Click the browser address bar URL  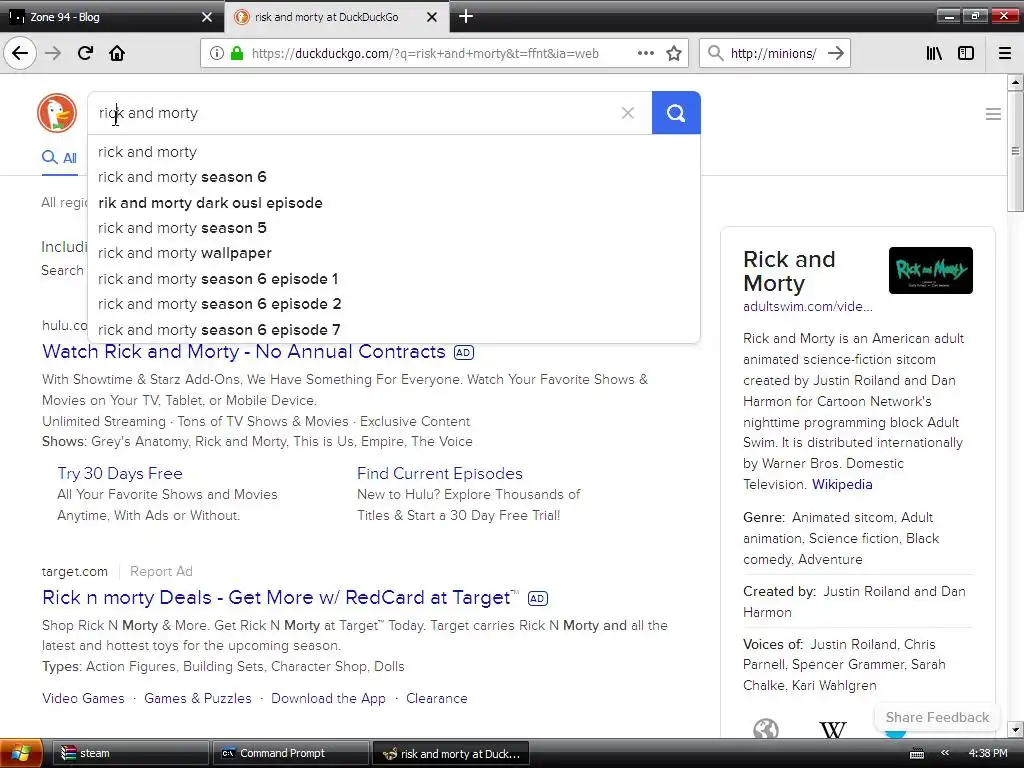[x=424, y=54]
